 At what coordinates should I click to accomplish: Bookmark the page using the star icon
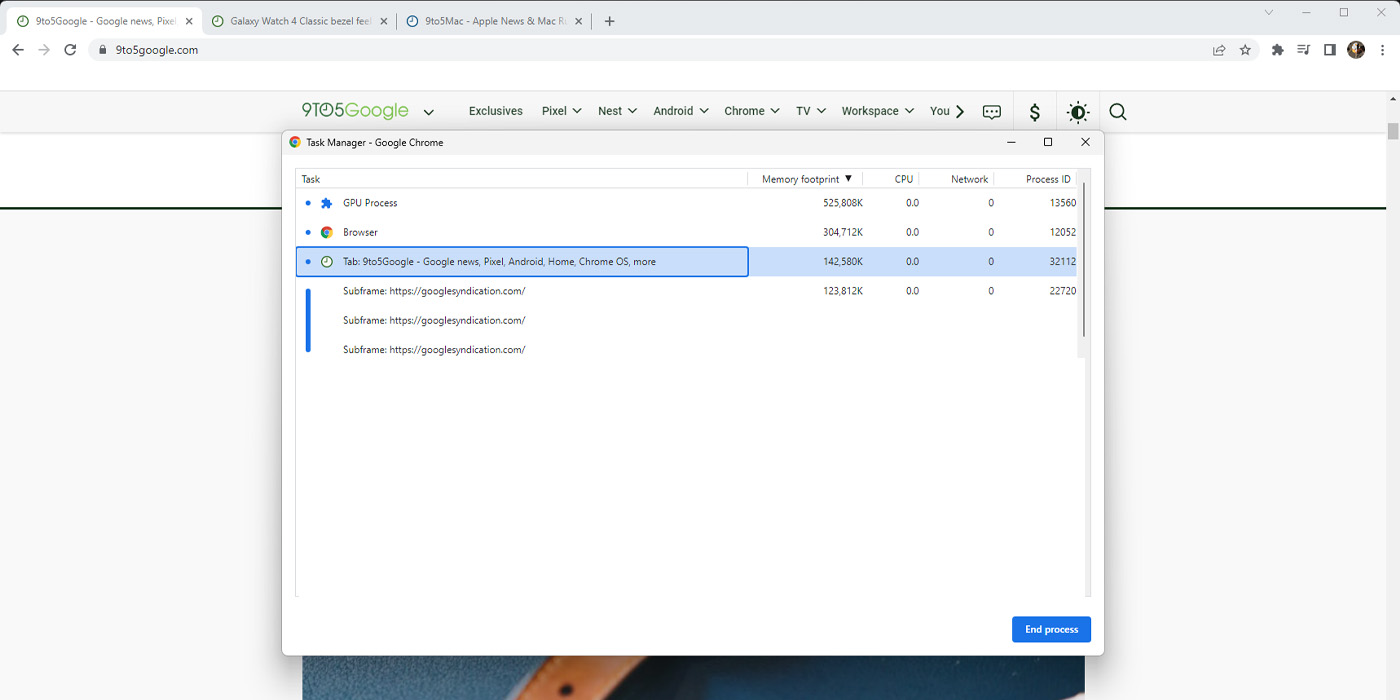tap(1244, 49)
